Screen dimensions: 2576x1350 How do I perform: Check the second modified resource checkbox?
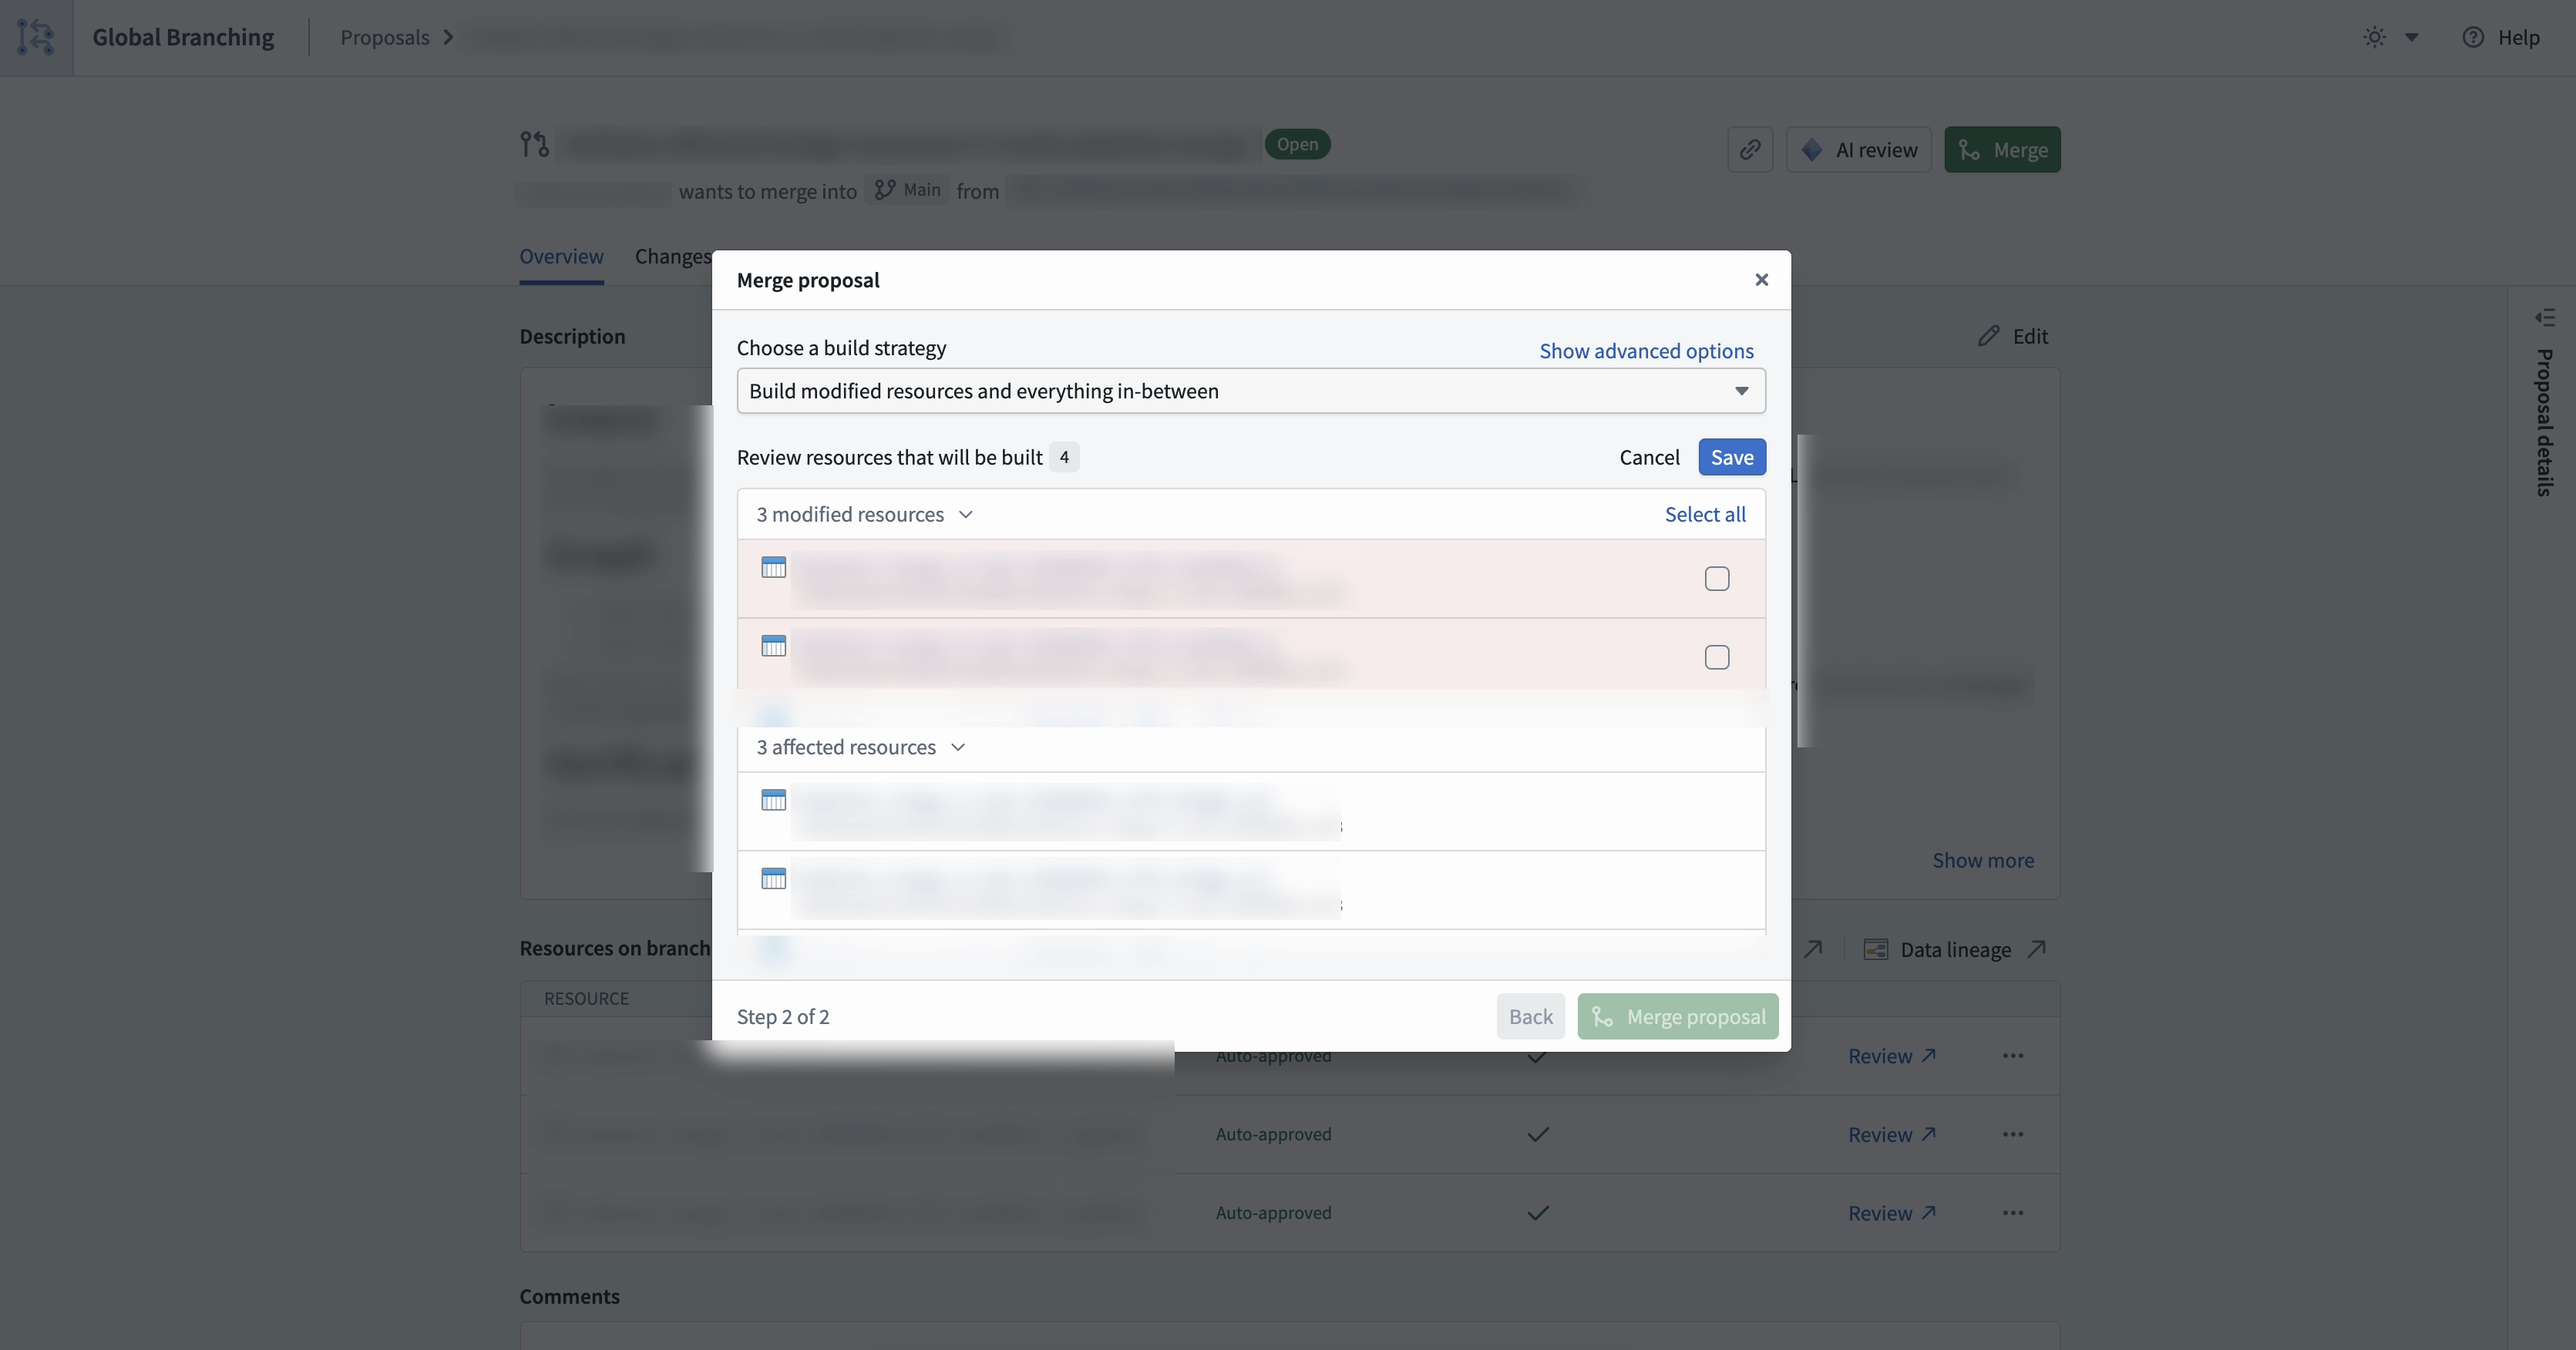point(1717,657)
